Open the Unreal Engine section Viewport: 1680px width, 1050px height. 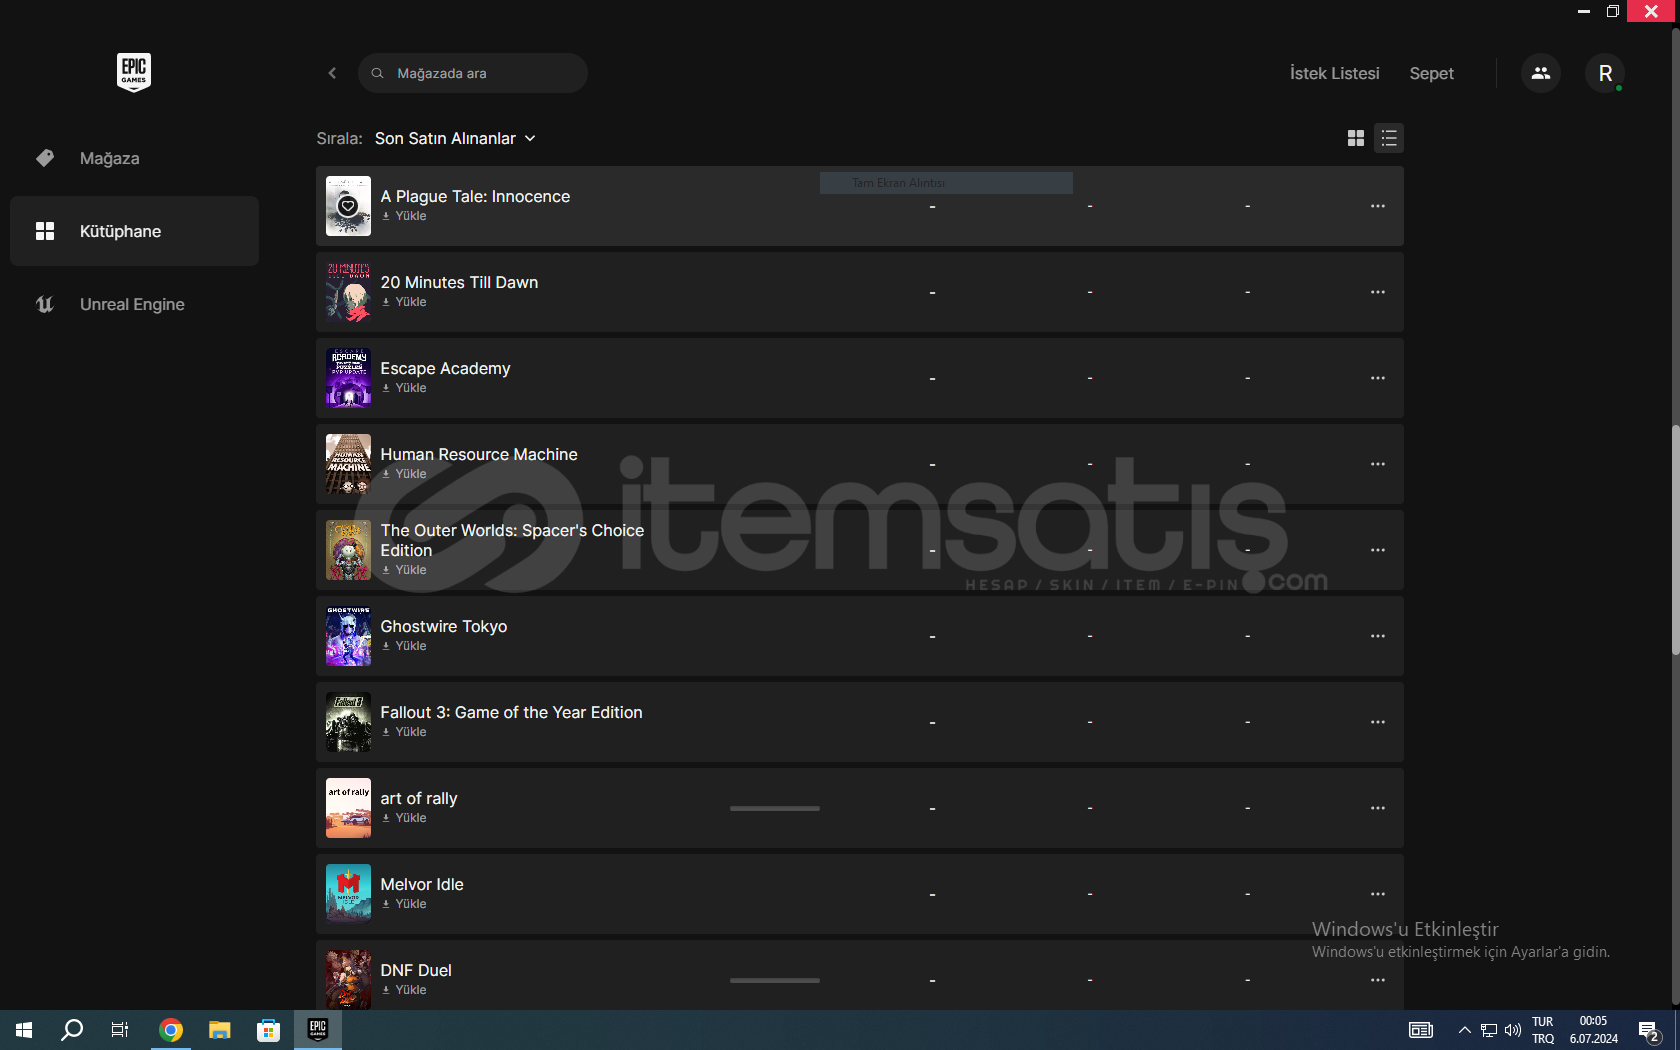click(x=134, y=304)
